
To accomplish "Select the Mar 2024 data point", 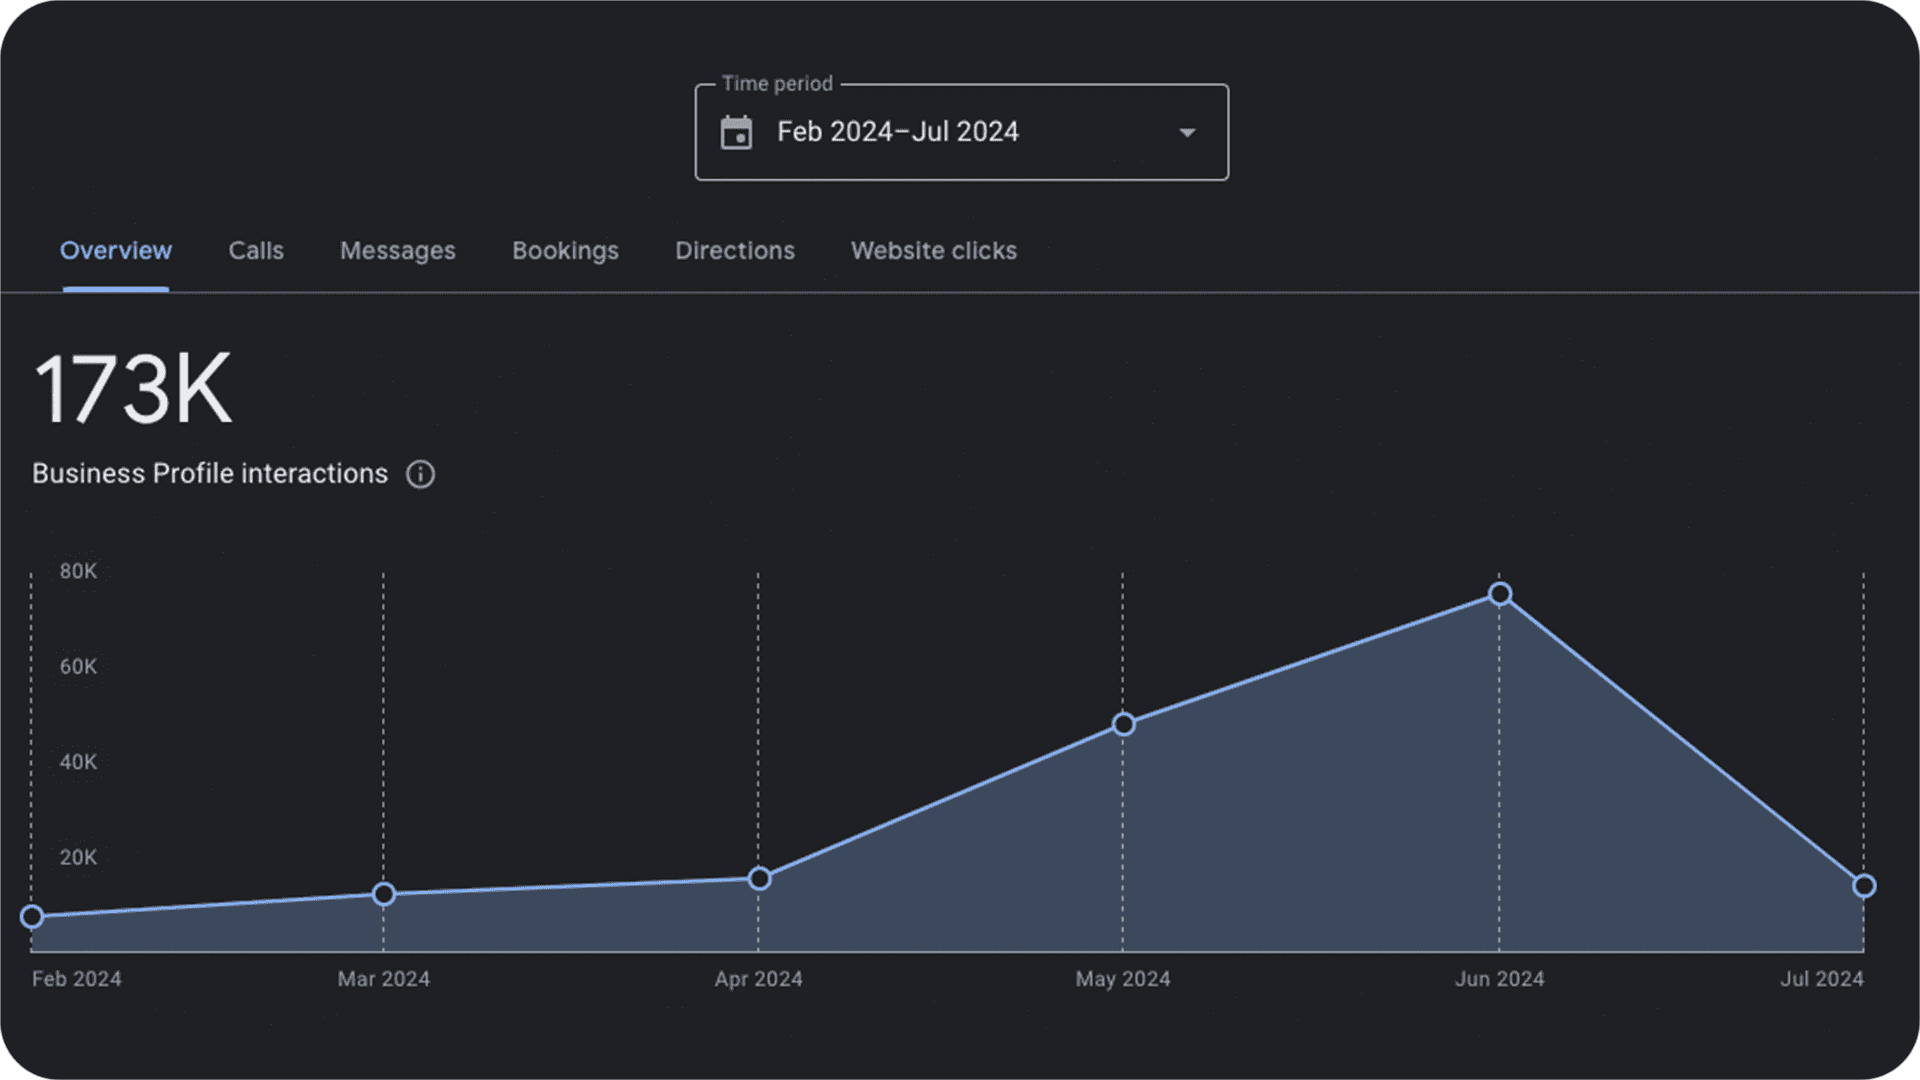I will [x=384, y=894].
